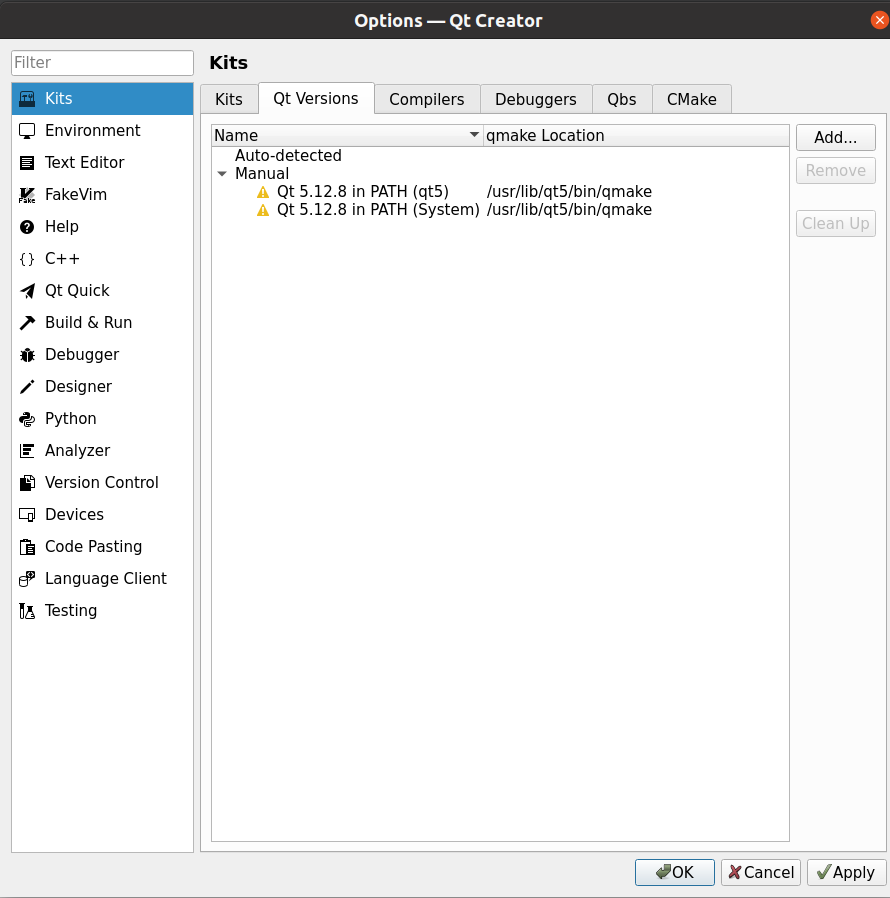Click the Name column sort arrow
Image resolution: width=890 pixels, height=898 pixels.
(x=474, y=135)
